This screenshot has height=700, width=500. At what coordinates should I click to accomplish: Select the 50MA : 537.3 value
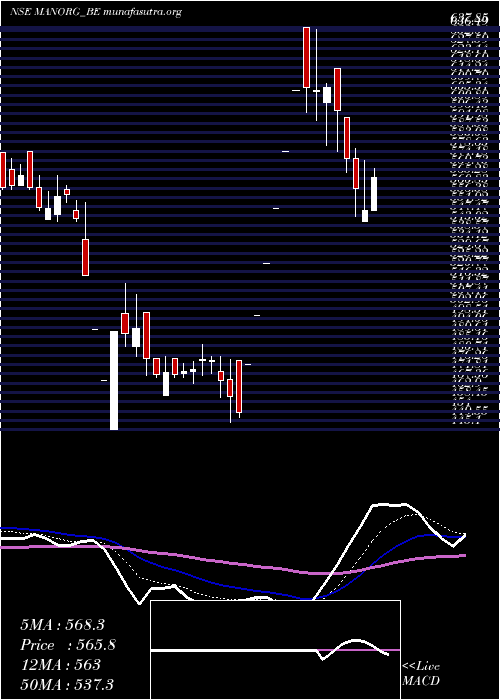[x=66, y=684]
